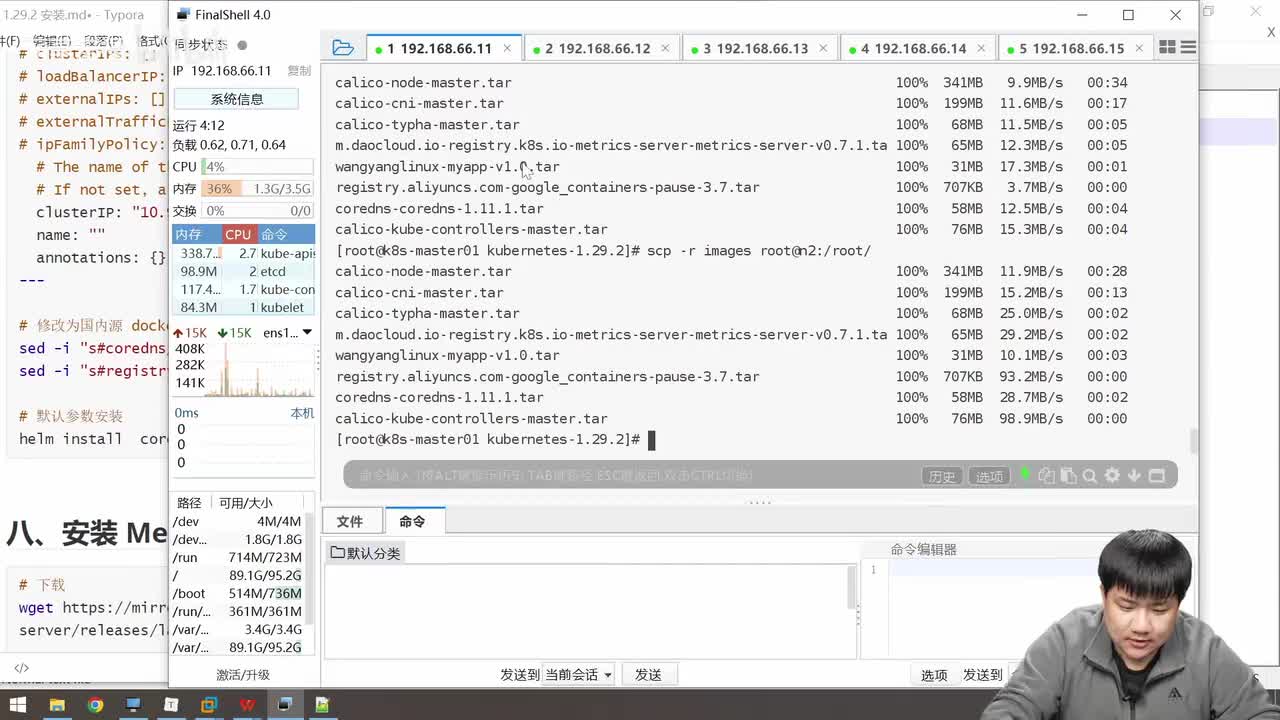Sort processes by 命令 column

click(285, 234)
